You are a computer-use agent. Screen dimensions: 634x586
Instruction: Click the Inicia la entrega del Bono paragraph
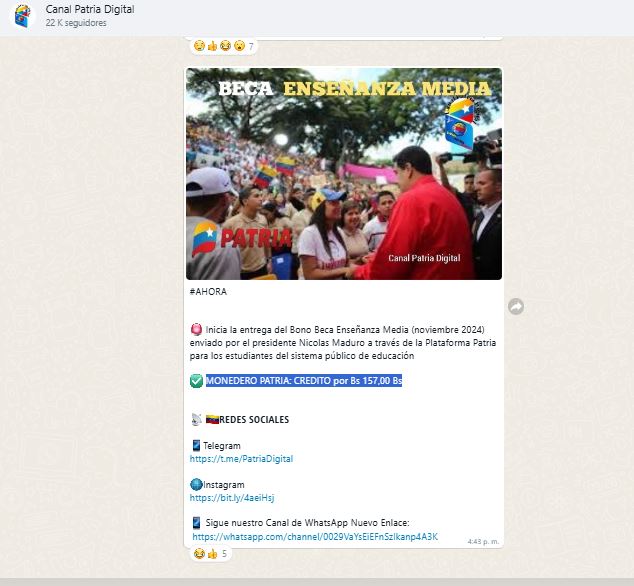(343, 343)
